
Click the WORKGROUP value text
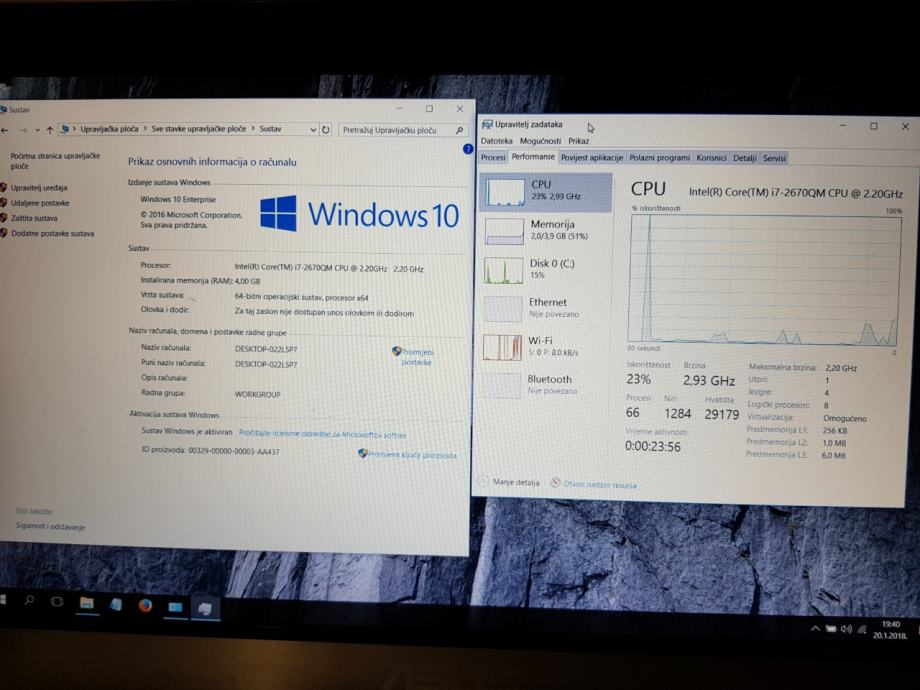point(258,394)
